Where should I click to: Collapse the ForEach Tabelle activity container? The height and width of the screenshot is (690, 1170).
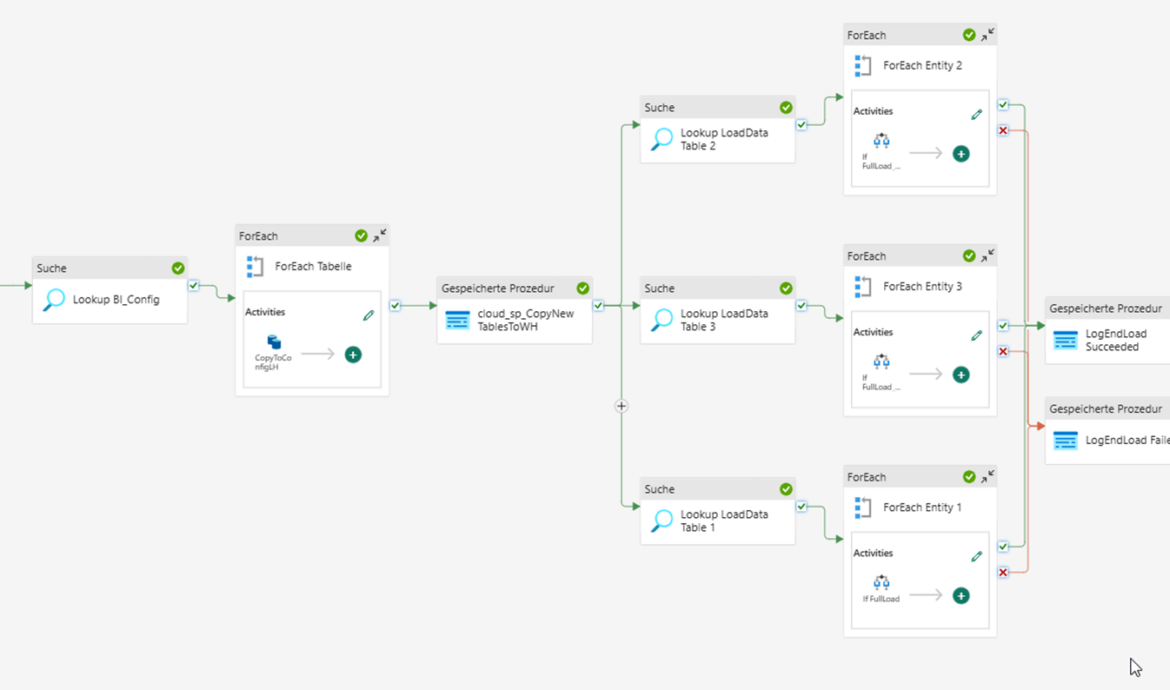point(380,236)
